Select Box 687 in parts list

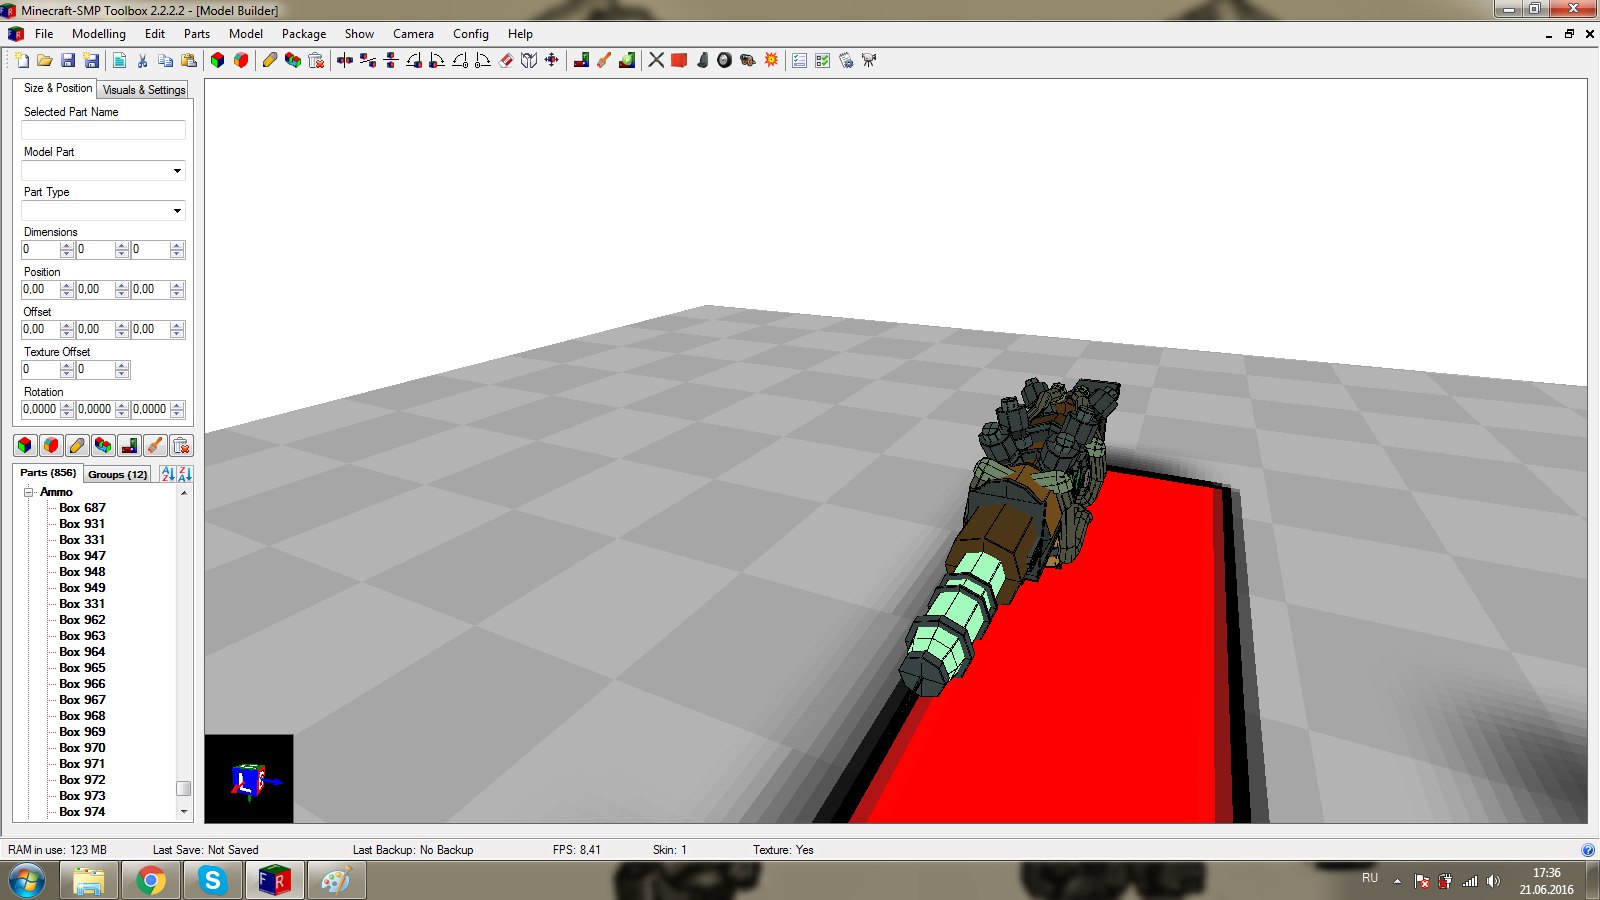pyautogui.click(x=82, y=508)
